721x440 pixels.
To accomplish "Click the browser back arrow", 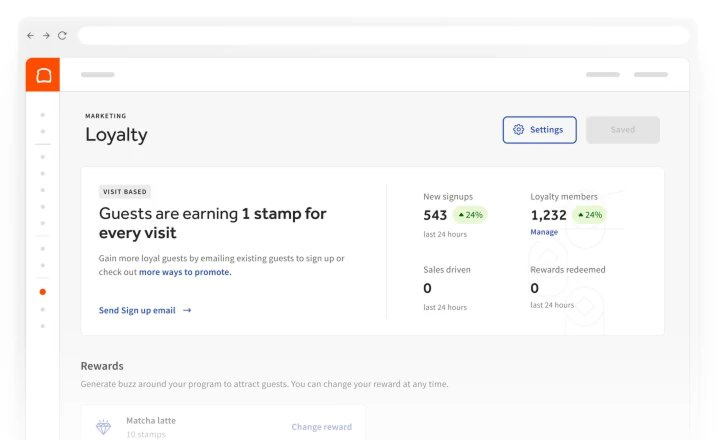I will pyautogui.click(x=30, y=35).
